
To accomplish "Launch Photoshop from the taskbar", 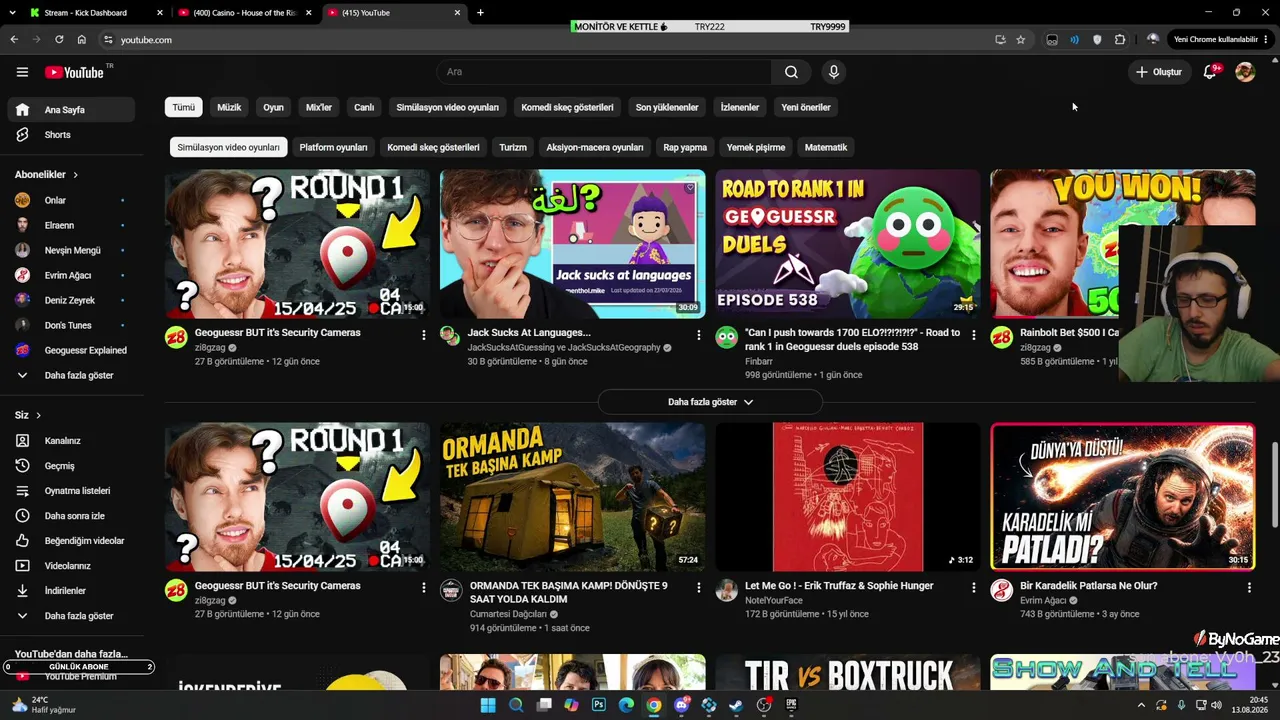I will click(x=599, y=705).
